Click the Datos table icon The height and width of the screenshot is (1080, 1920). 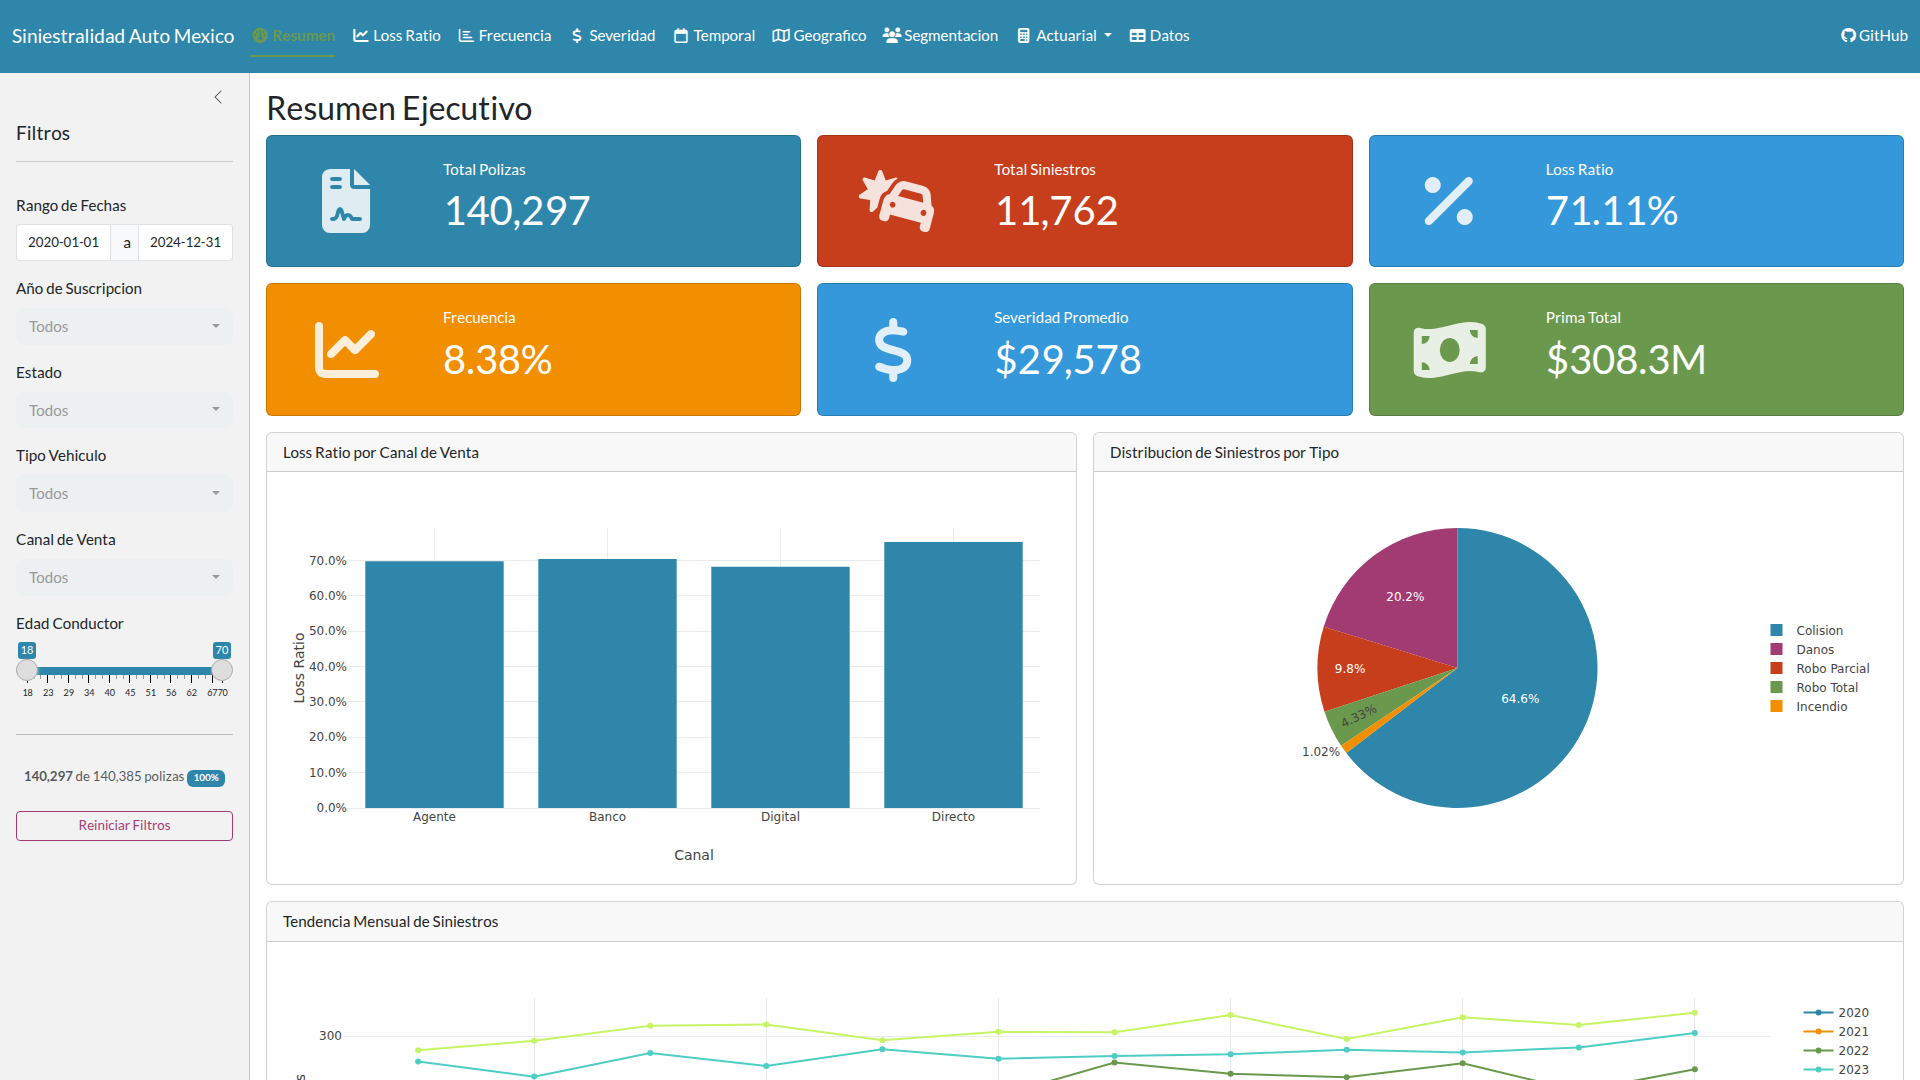tap(1136, 35)
